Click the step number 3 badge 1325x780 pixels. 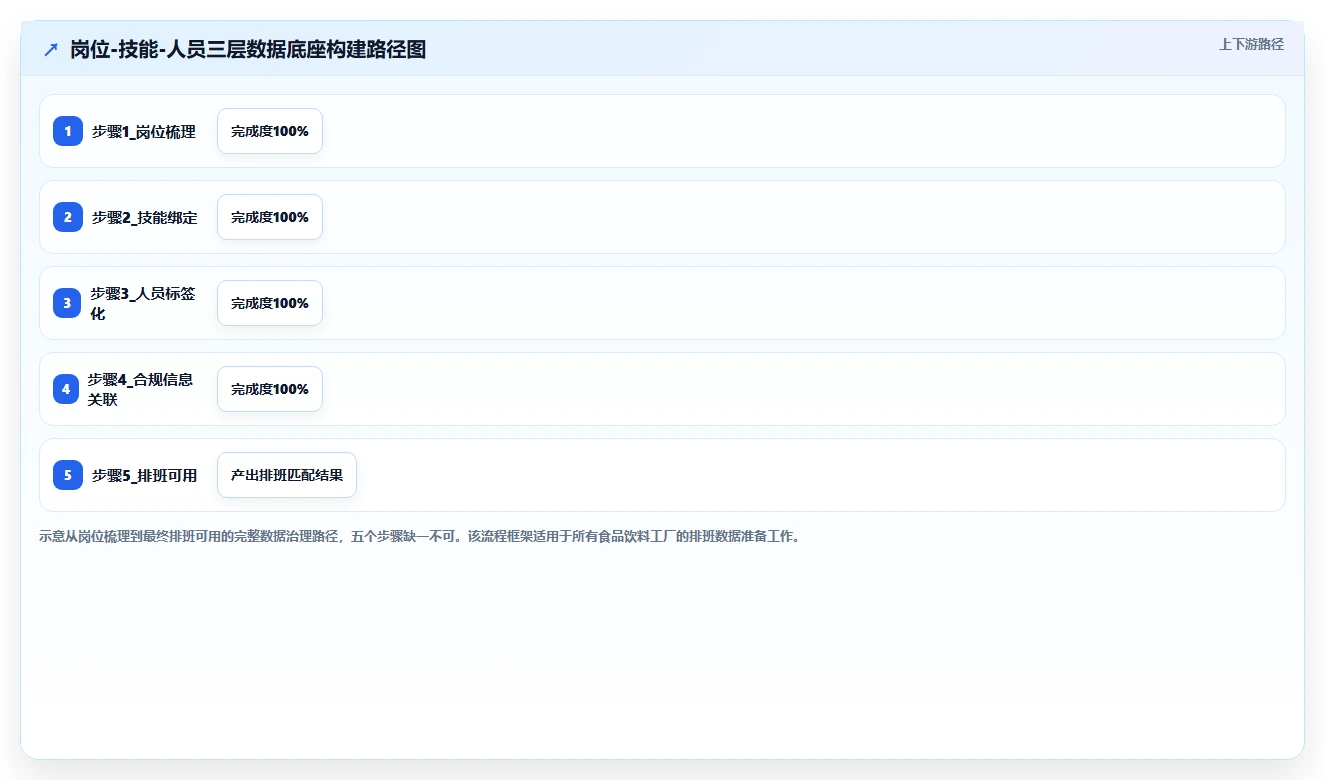pos(68,303)
